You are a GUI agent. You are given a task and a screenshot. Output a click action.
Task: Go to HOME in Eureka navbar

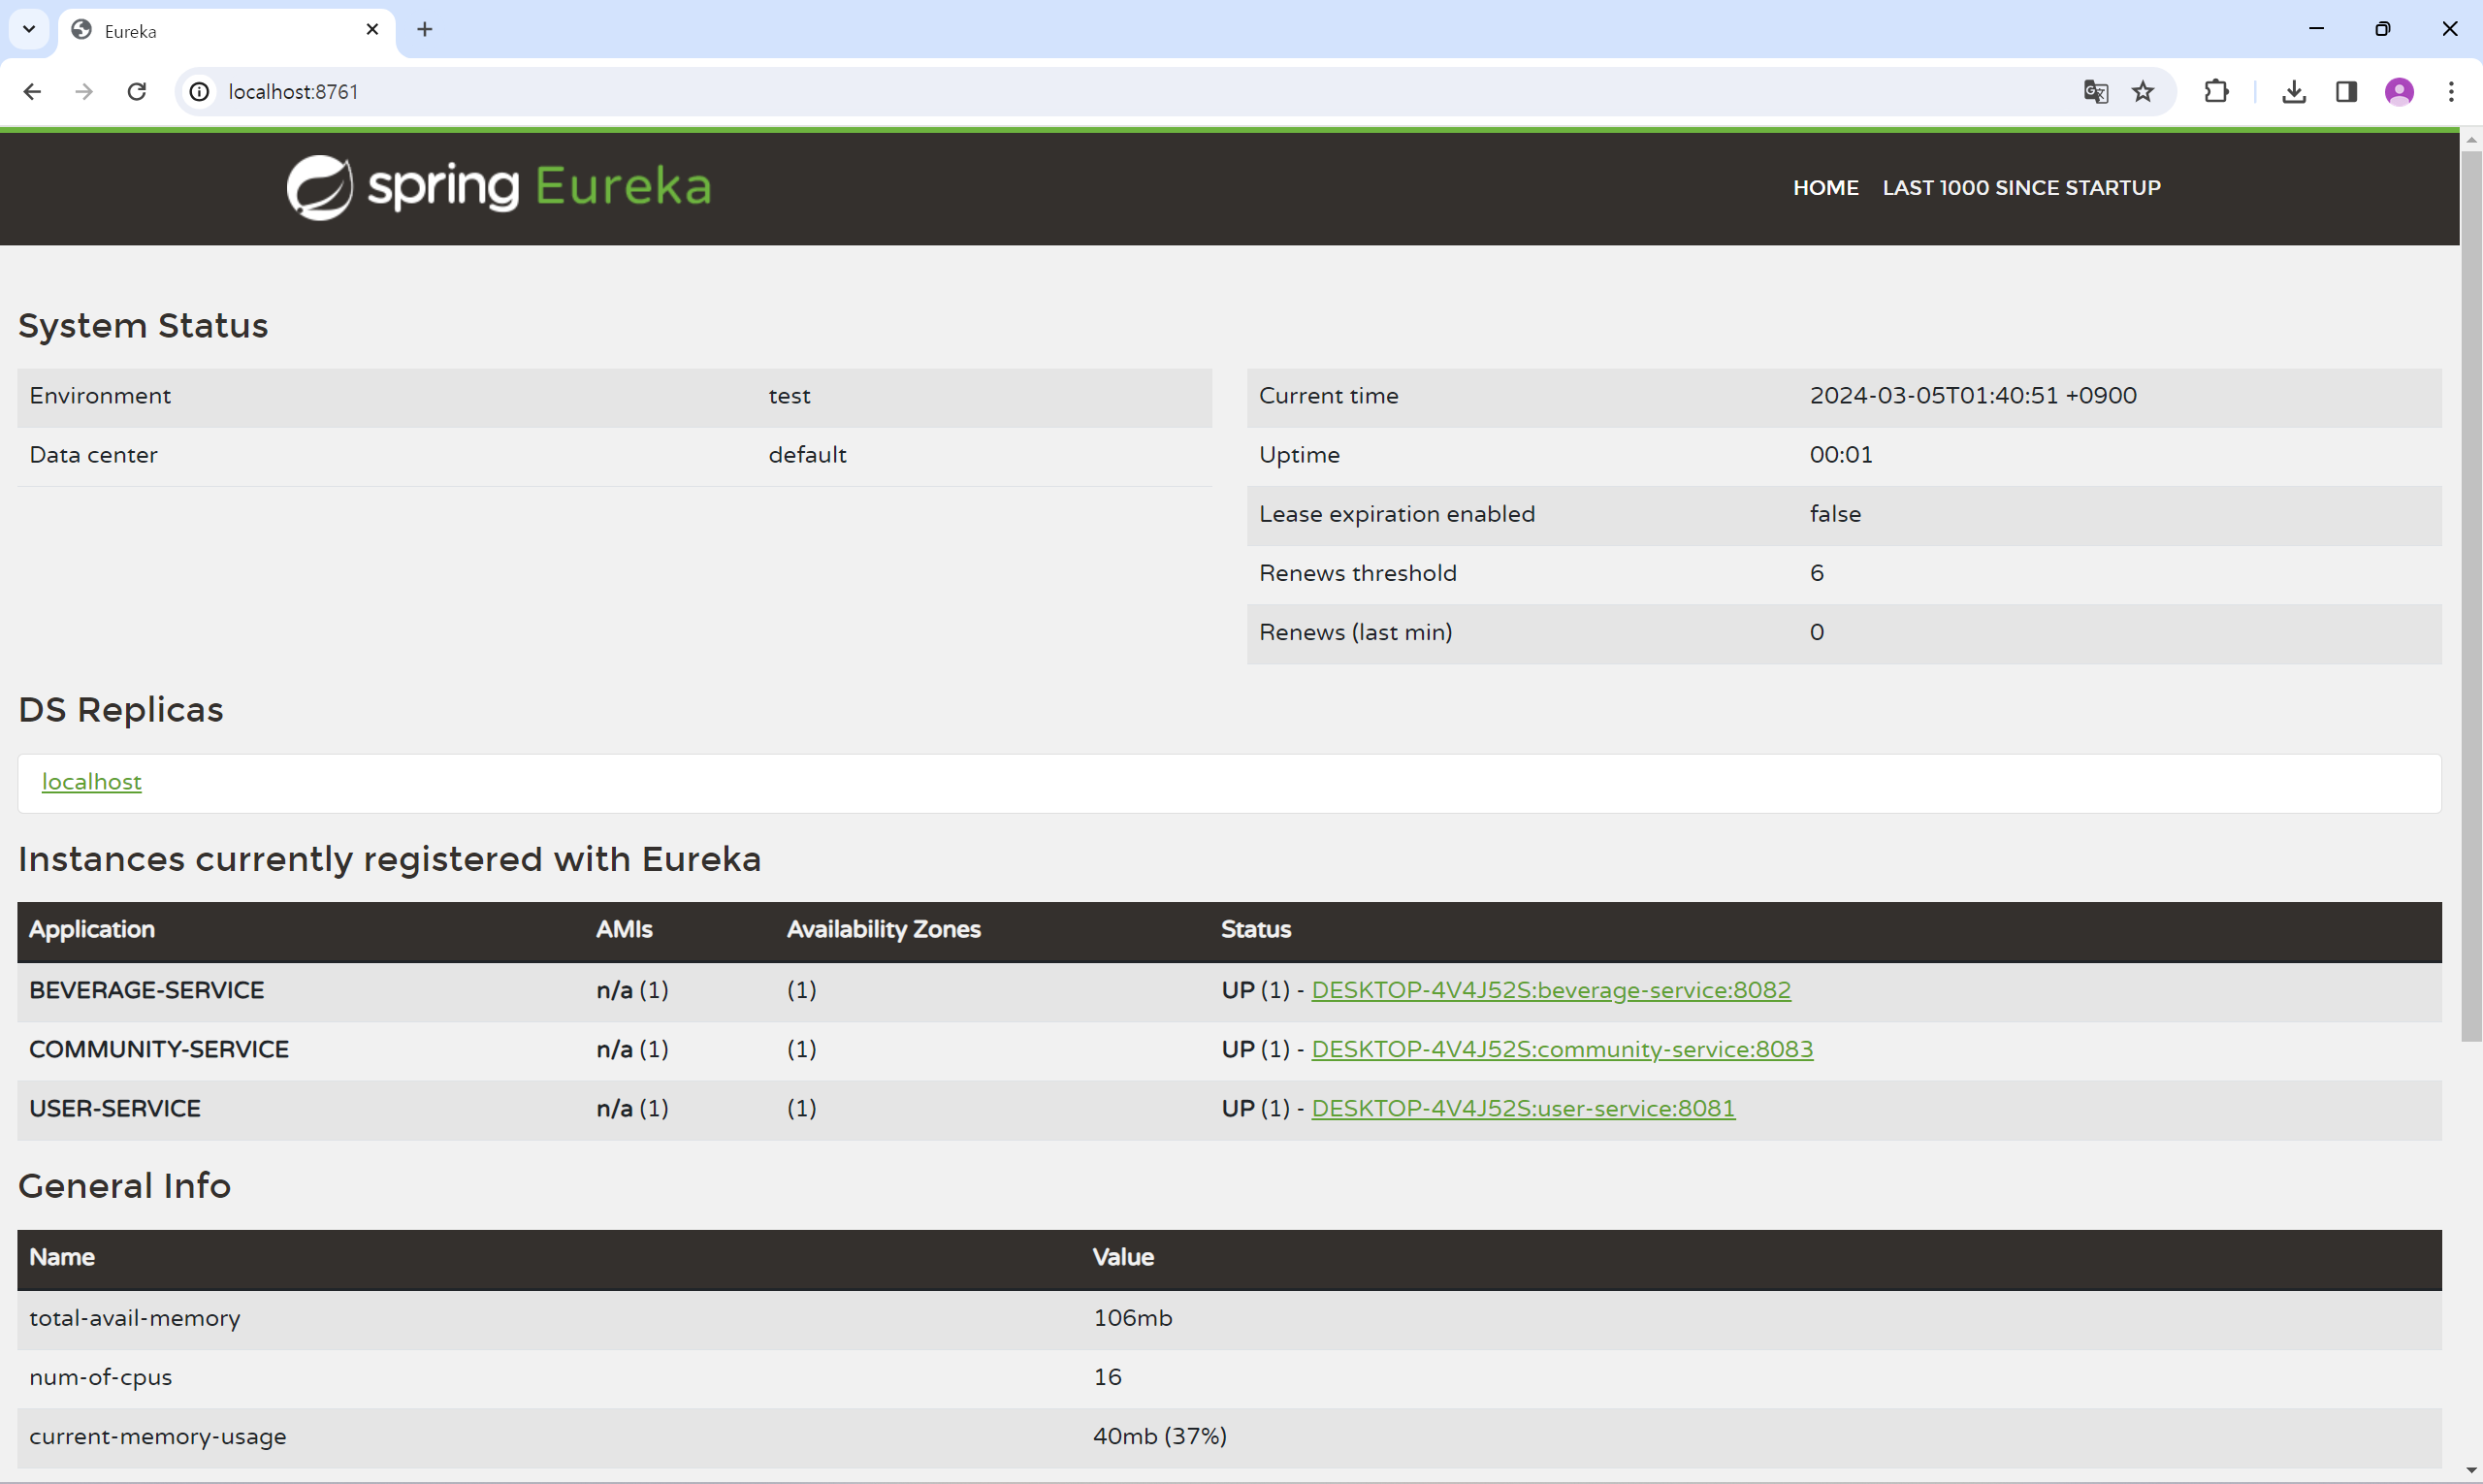1825,188
